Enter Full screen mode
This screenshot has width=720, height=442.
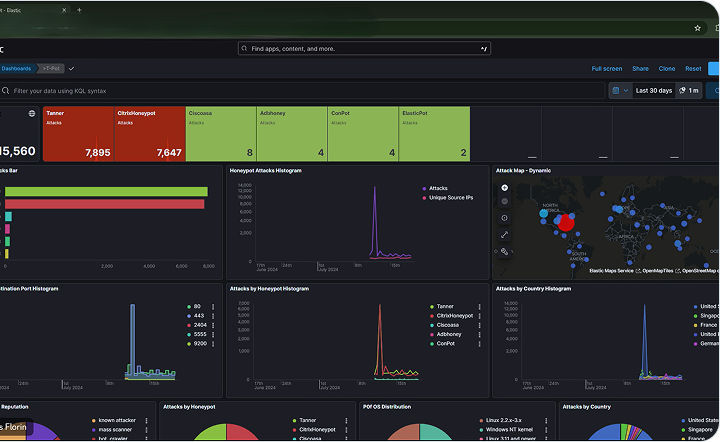(x=607, y=68)
